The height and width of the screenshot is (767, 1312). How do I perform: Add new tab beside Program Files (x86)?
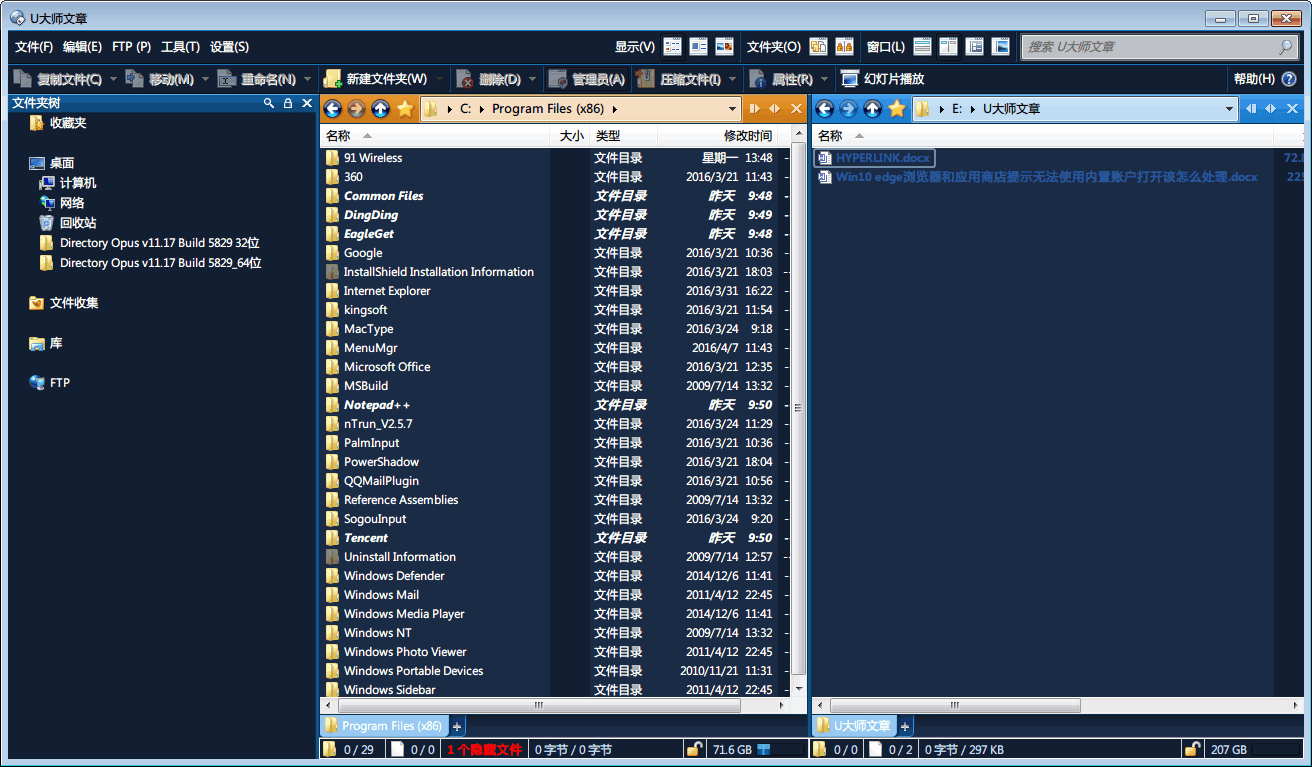[457, 726]
